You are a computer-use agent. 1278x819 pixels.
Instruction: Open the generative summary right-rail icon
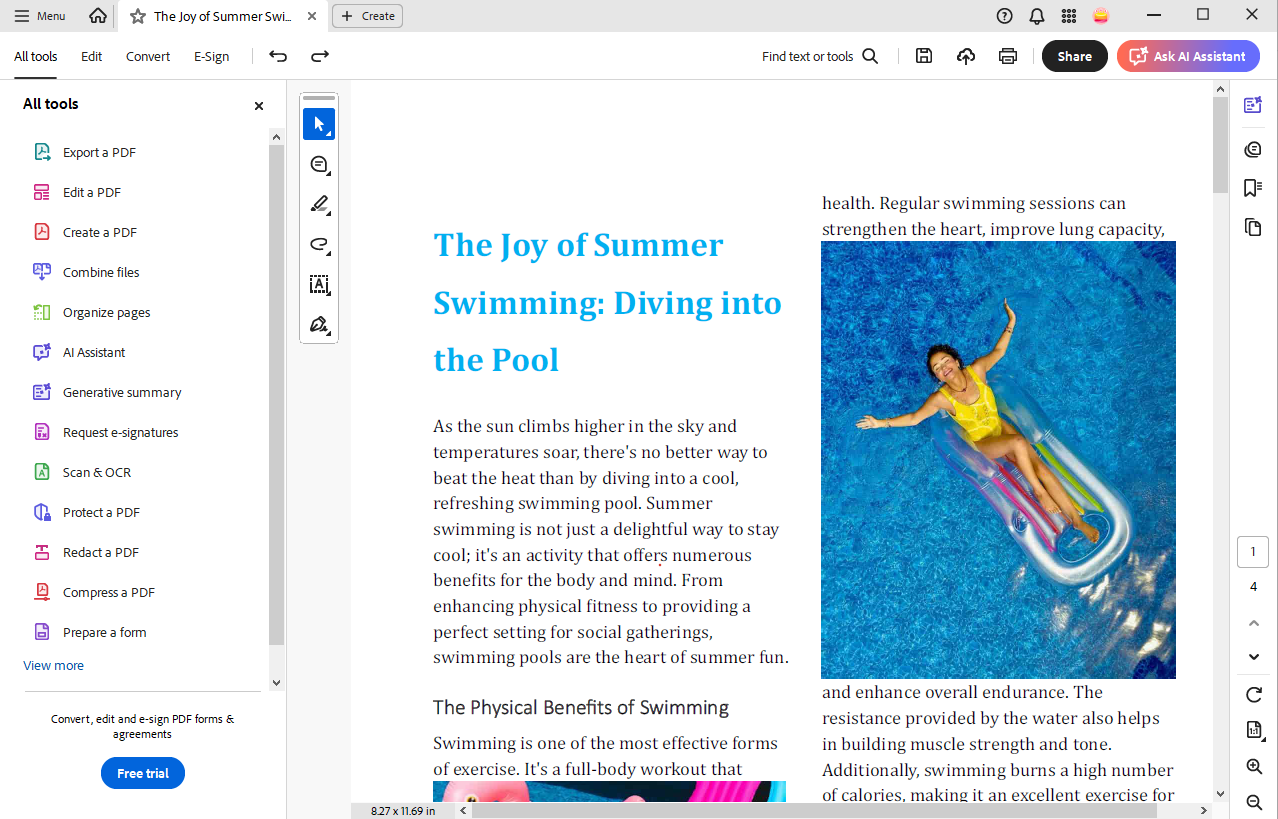click(1253, 105)
